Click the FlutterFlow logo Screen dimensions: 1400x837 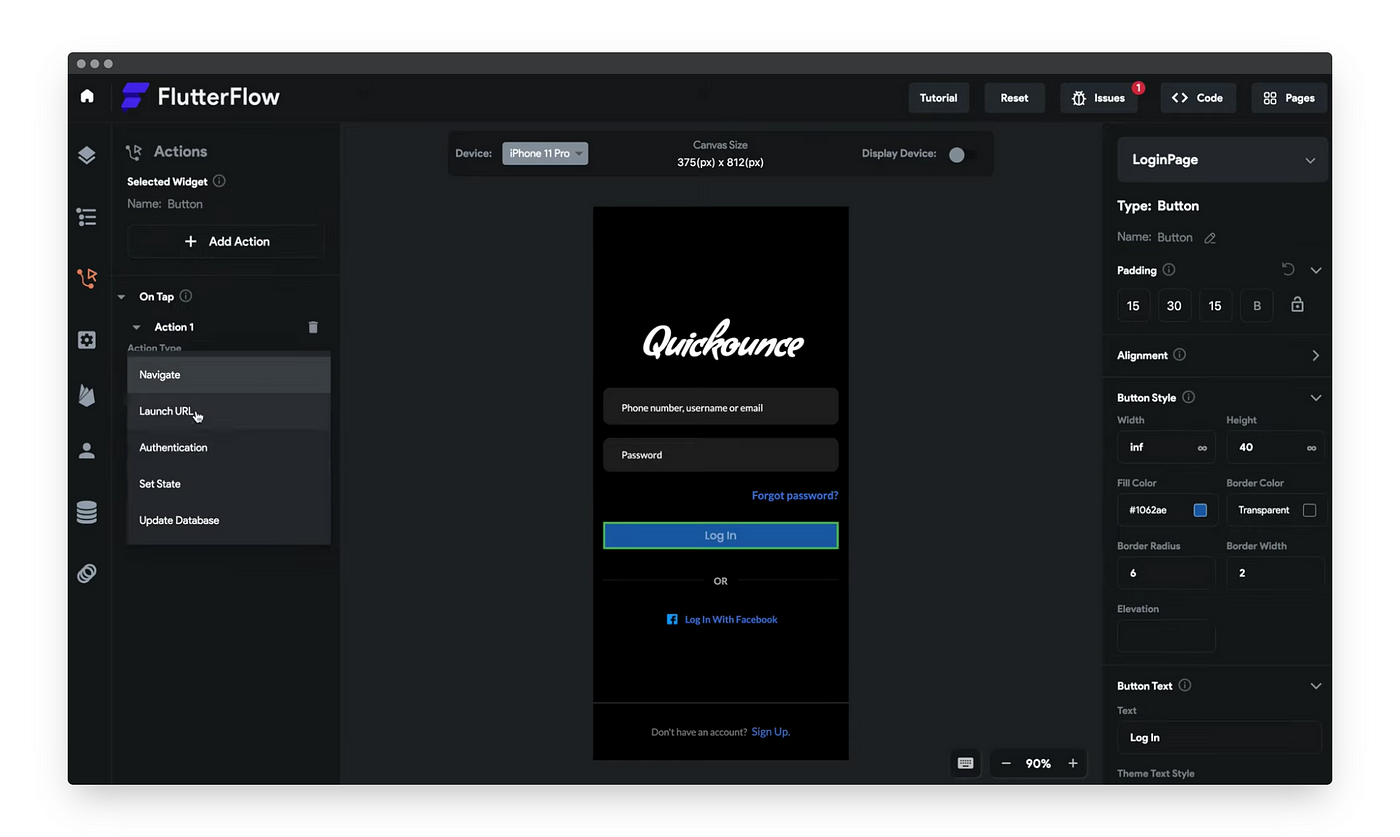pos(200,97)
